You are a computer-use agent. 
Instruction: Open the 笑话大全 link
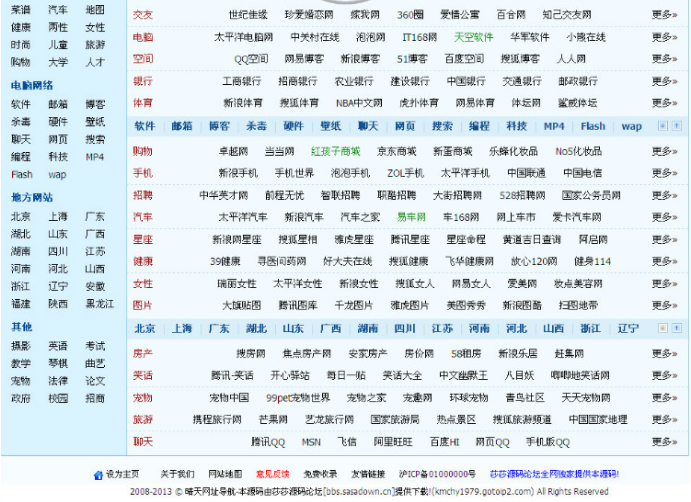click(x=402, y=376)
